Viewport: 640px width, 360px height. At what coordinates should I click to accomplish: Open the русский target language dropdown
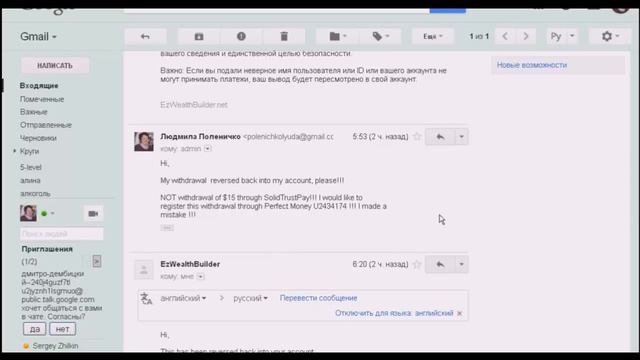(x=250, y=298)
